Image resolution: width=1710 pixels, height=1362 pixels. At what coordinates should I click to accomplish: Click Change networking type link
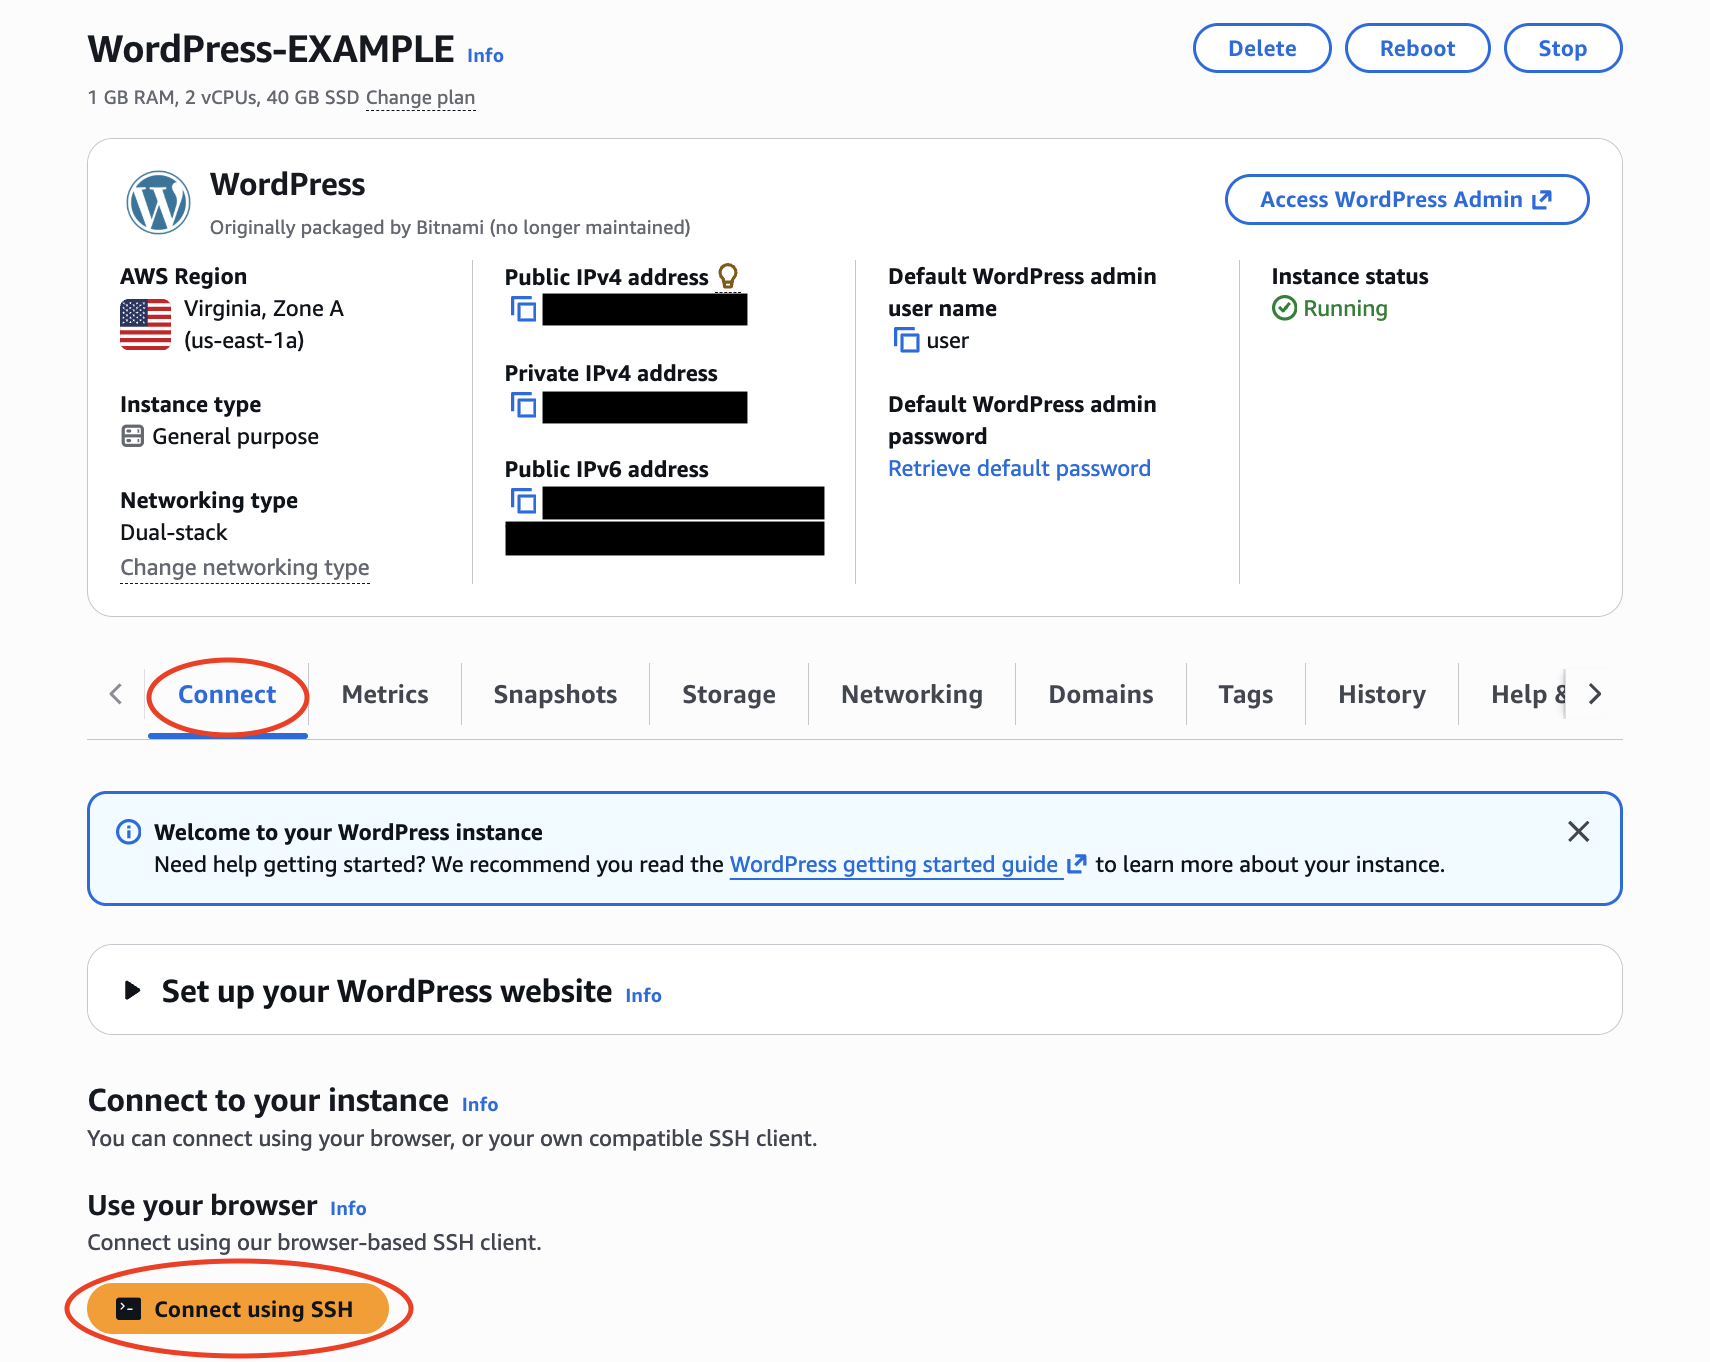(245, 568)
